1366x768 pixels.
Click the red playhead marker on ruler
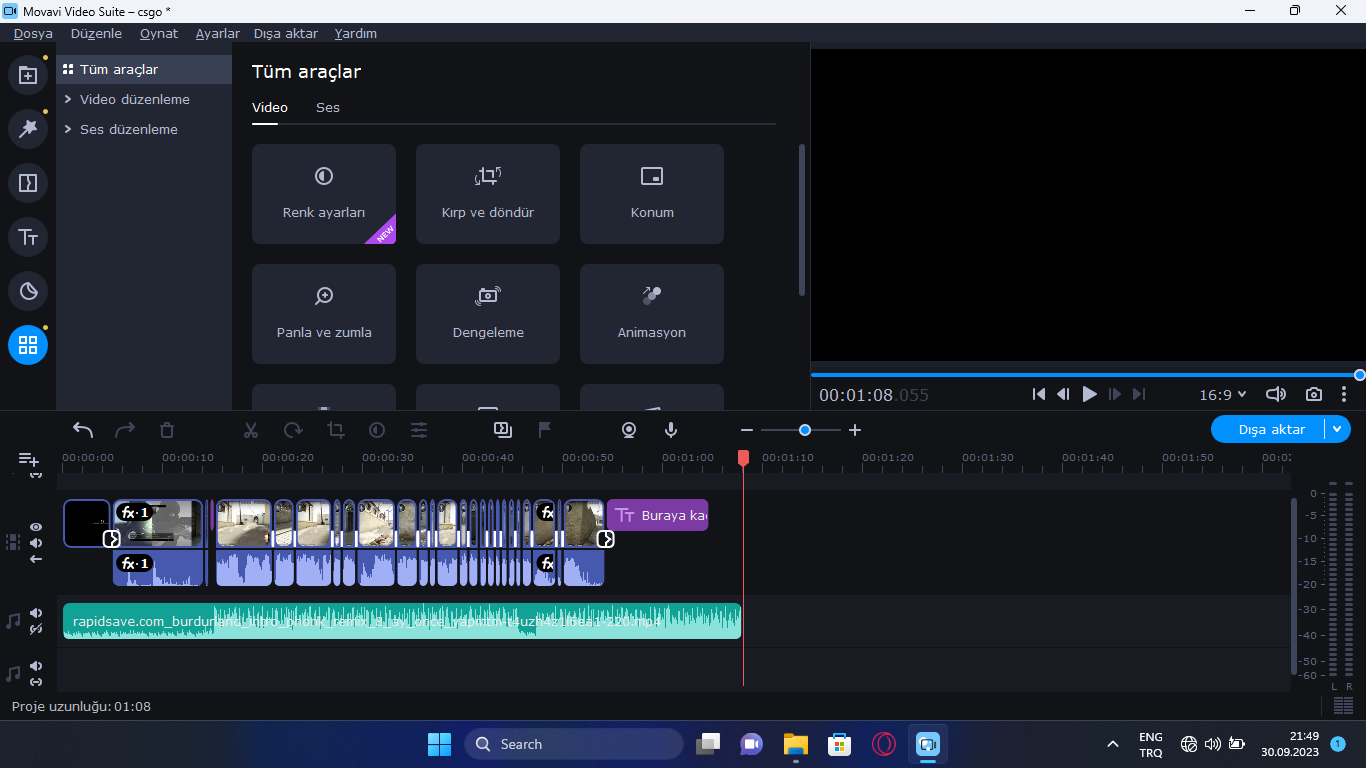click(x=743, y=457)
